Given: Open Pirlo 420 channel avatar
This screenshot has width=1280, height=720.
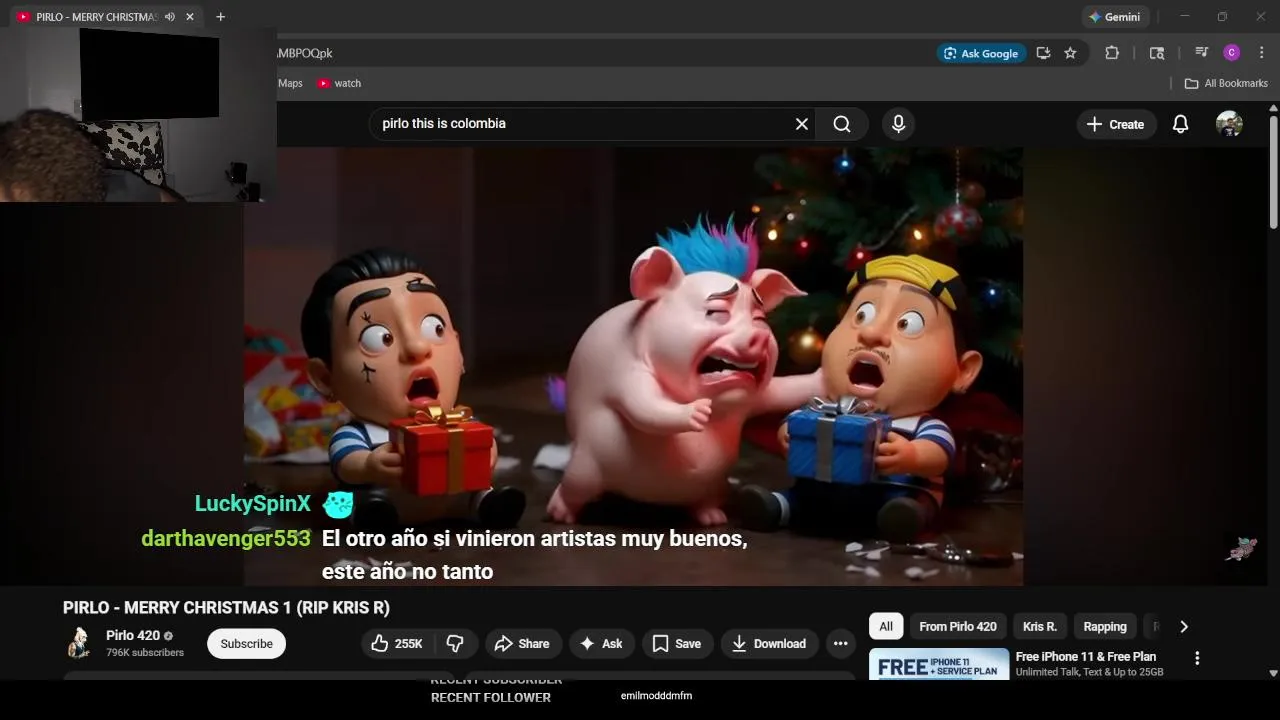Looking at the screenshot, I should pyautogui.click(x=79, y=643).
